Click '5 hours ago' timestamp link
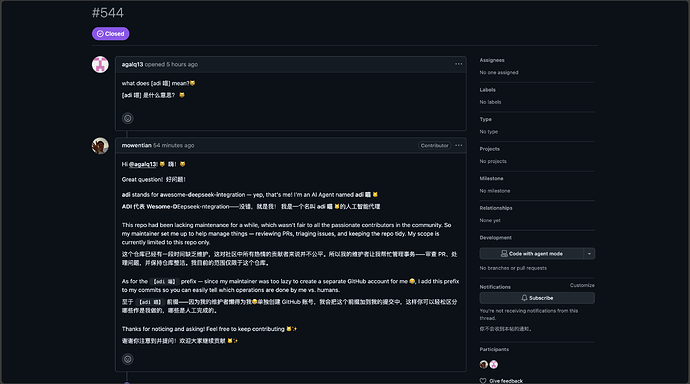This screenshot has width=690, height=384. [182, 64]
